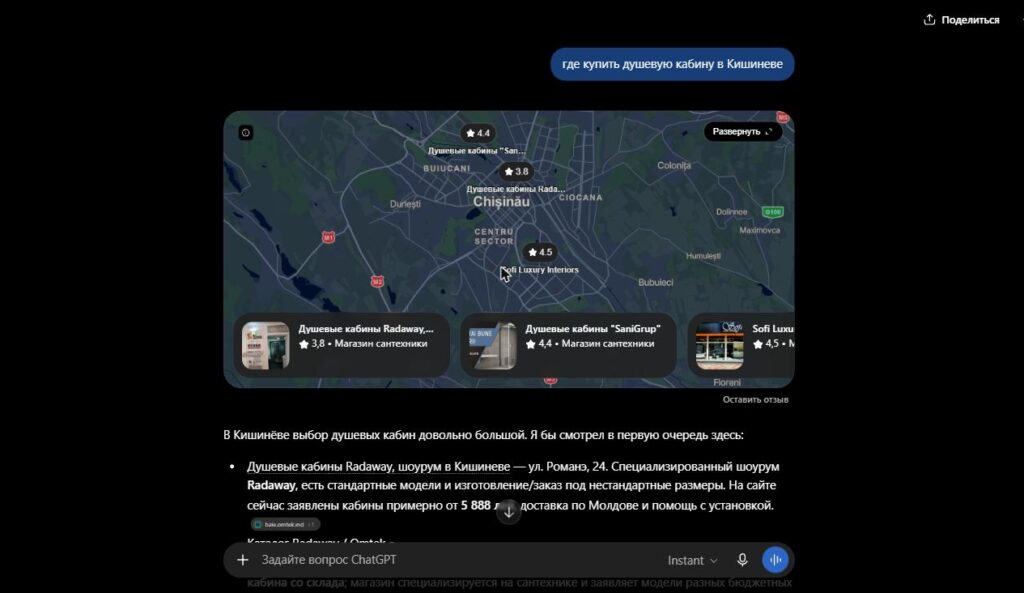1024x593 pixels.
Task: Expand the map with Развернуть button
Action: coord(743,131)
